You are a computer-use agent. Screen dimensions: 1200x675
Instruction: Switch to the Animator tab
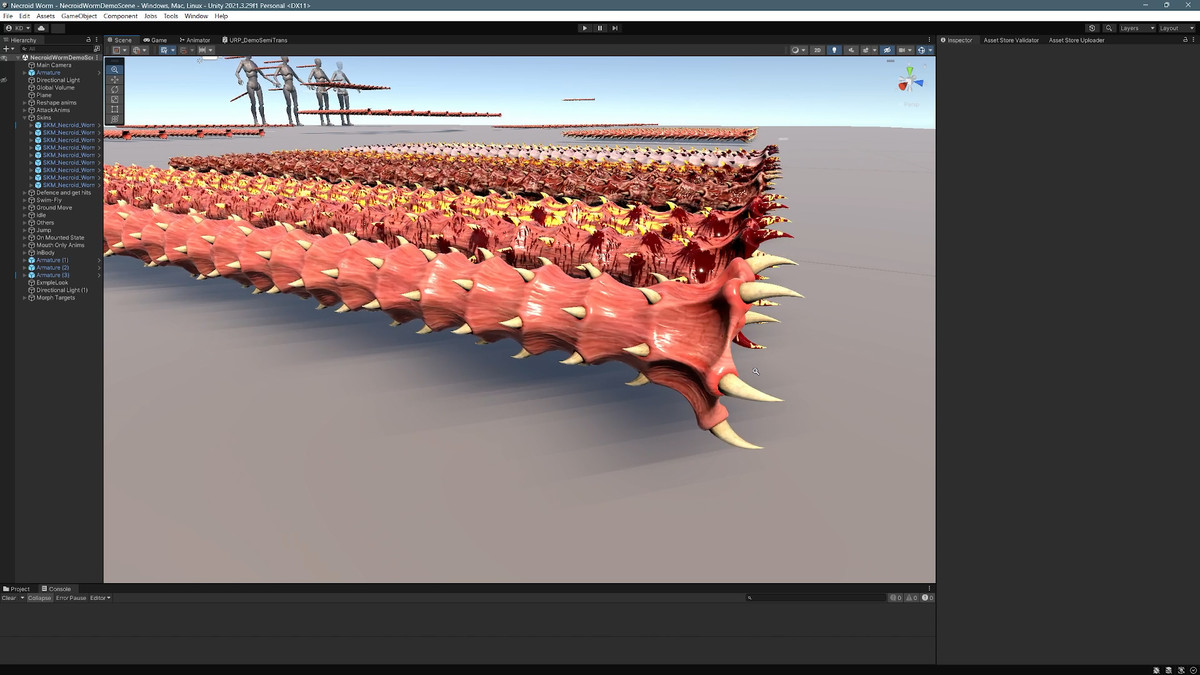(x=196, y=40)
